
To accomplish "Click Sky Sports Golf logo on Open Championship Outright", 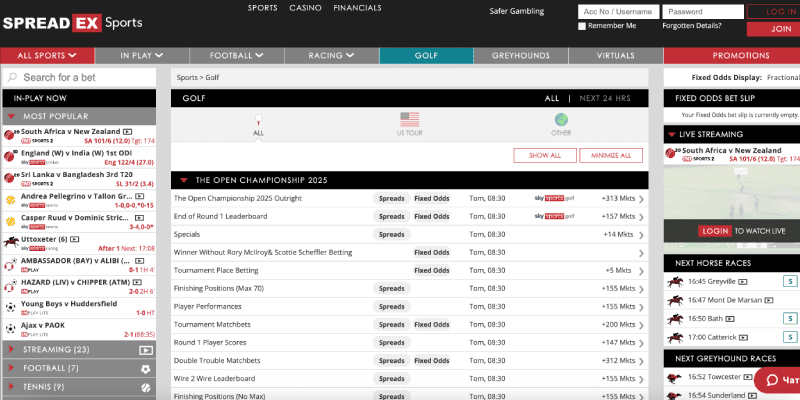I will click(554, 198).
